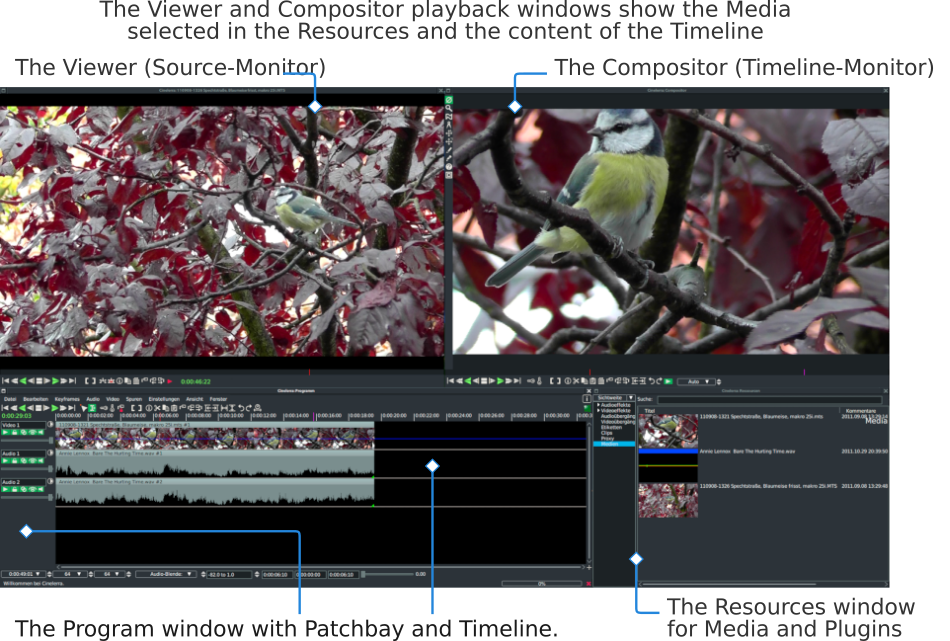Select the arrow editing mode tool
The image size is (950, 641).
click(x=84, y=408)
